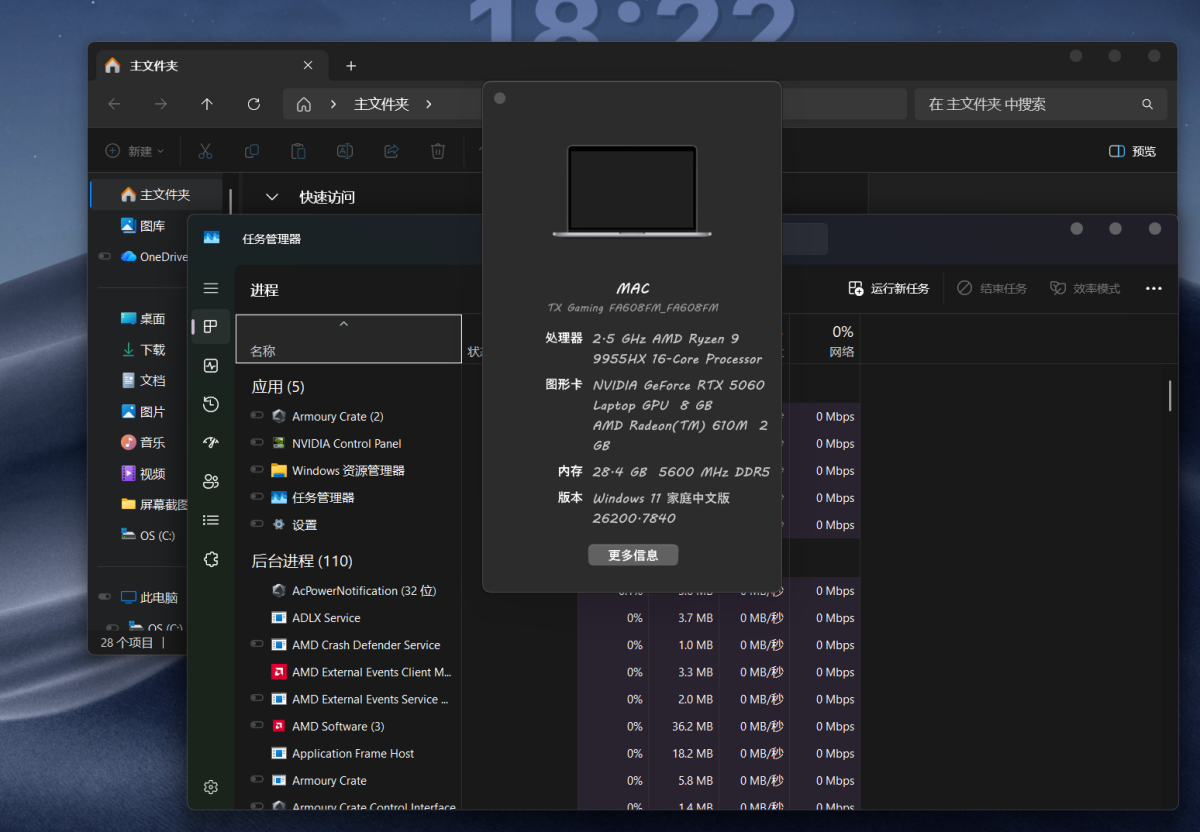Expand the Armoury Crate (2) process group
This screenshot has height=832, width=1200.
click(x=257, y=416)
